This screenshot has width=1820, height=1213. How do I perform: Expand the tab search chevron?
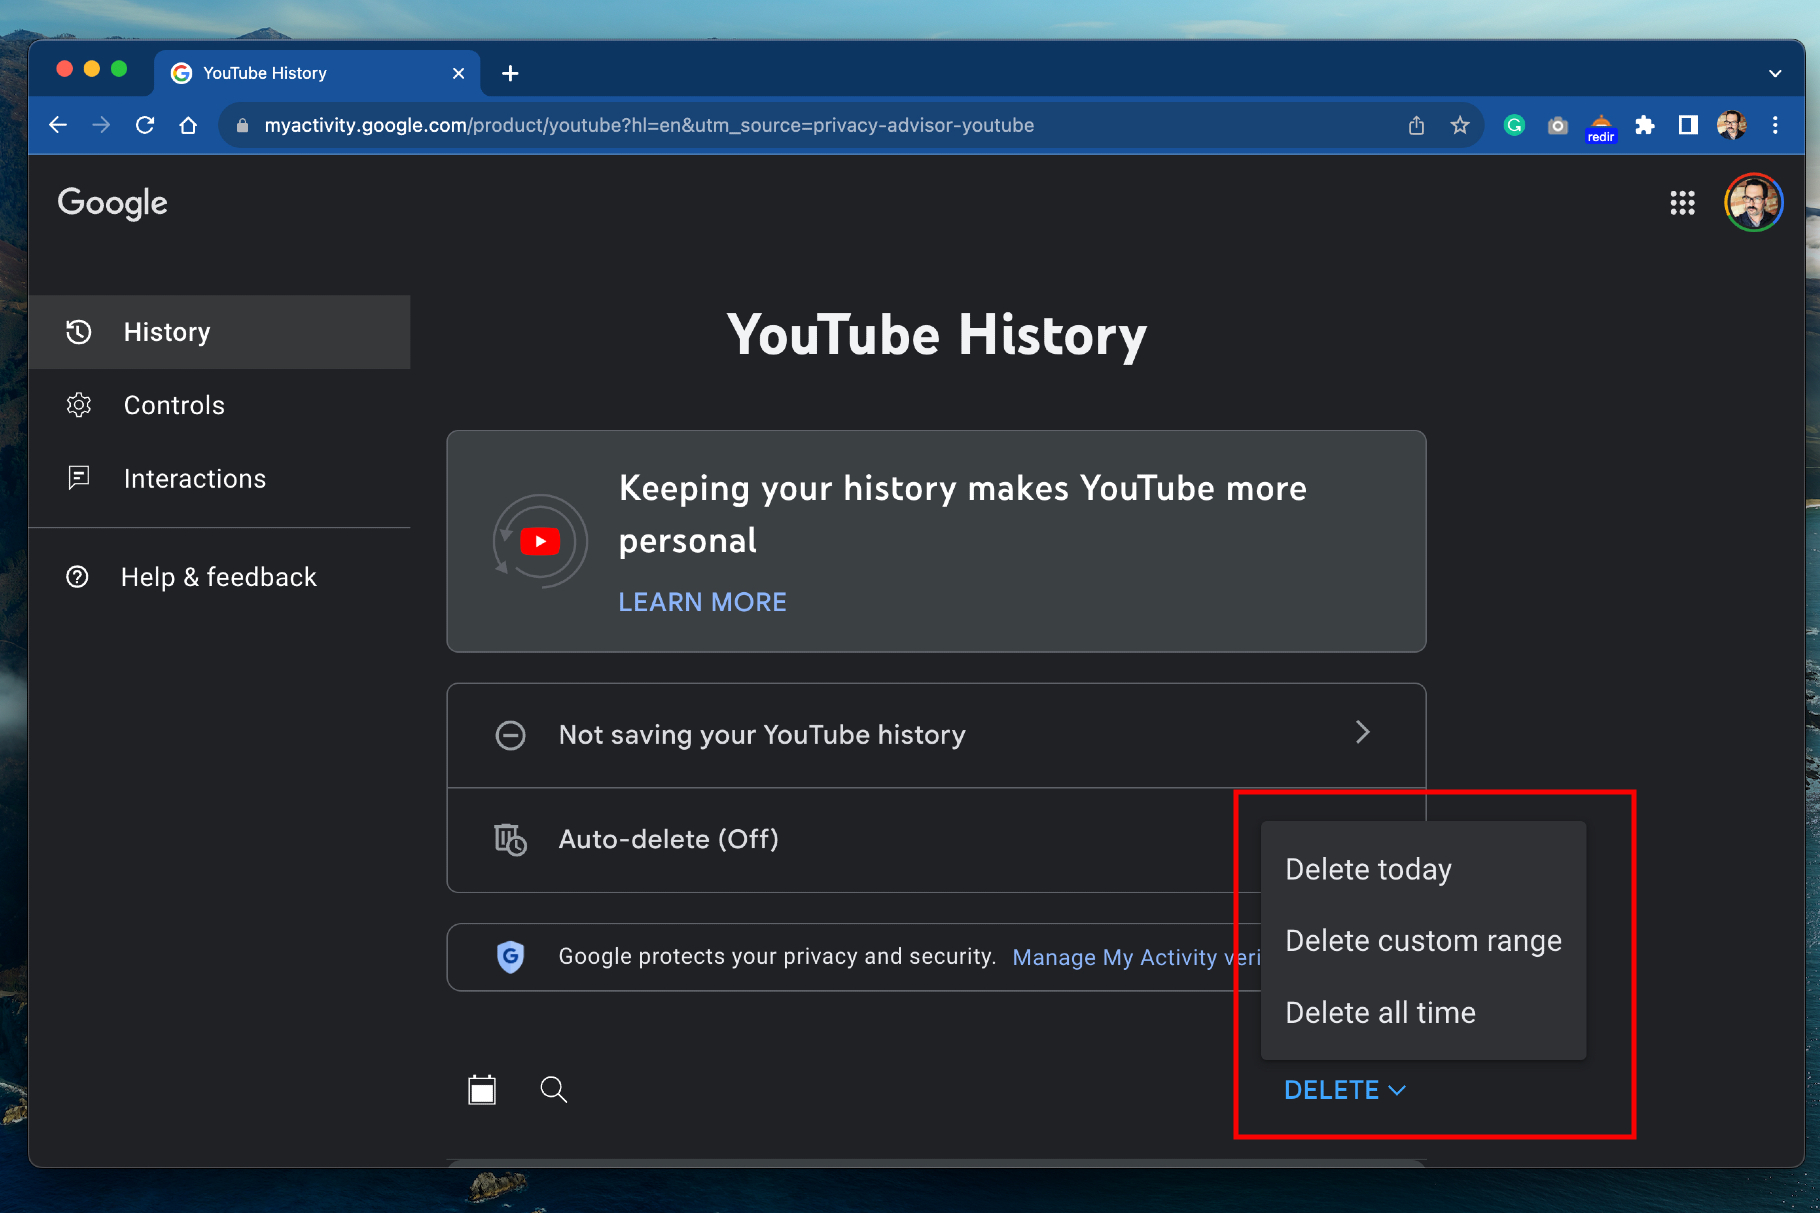1775,73
